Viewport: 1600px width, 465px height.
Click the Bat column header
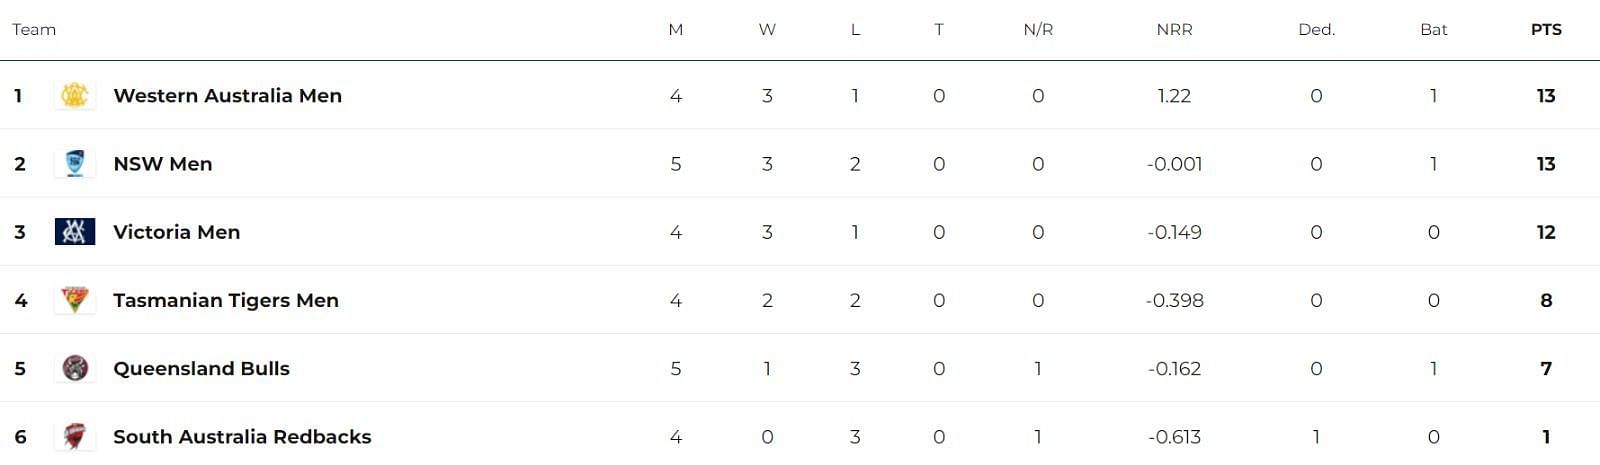[1434, 30]
